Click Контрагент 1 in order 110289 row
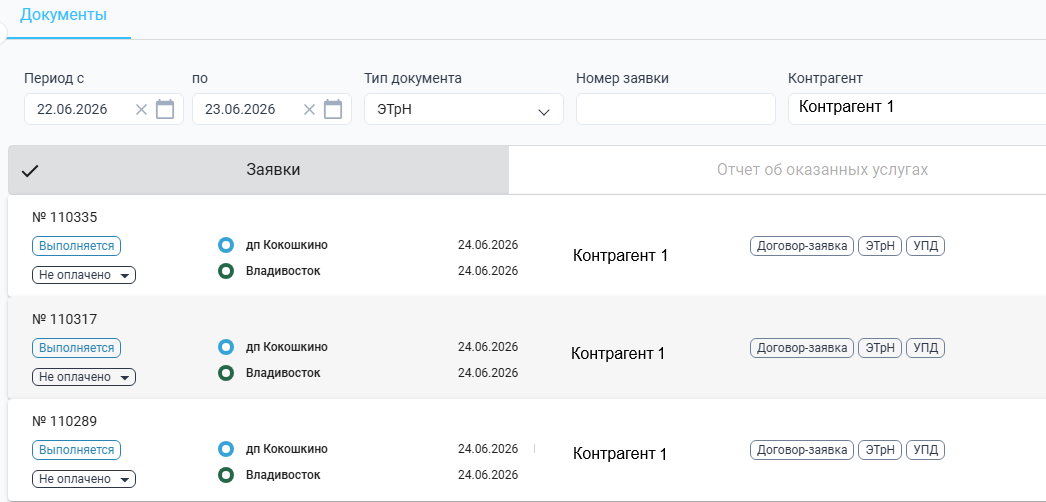 click(620, 454)
